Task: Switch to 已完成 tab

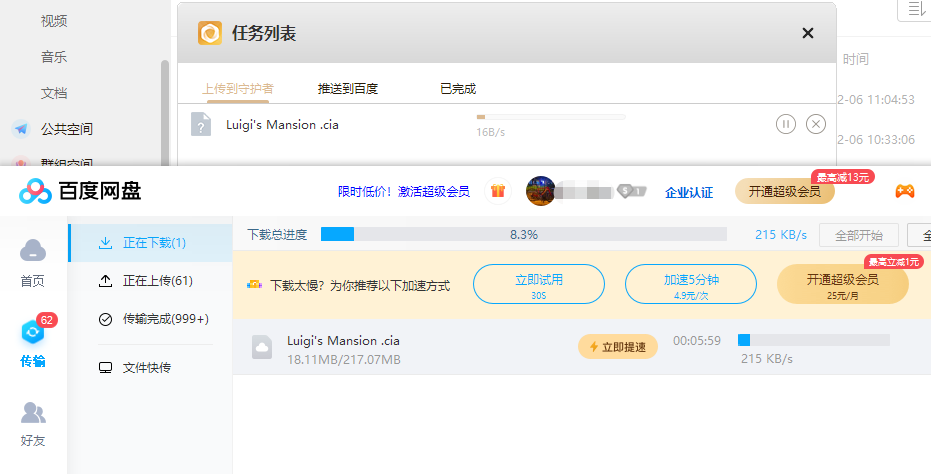Action: pos(458,89)
